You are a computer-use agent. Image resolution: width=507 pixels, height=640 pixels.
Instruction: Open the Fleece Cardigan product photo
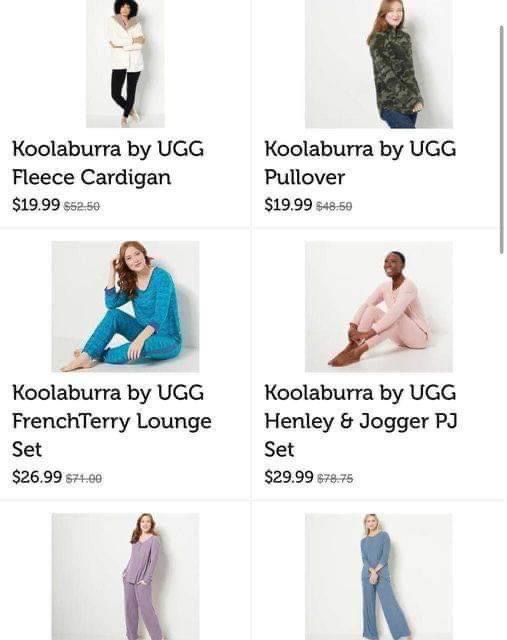pos(125,64)
